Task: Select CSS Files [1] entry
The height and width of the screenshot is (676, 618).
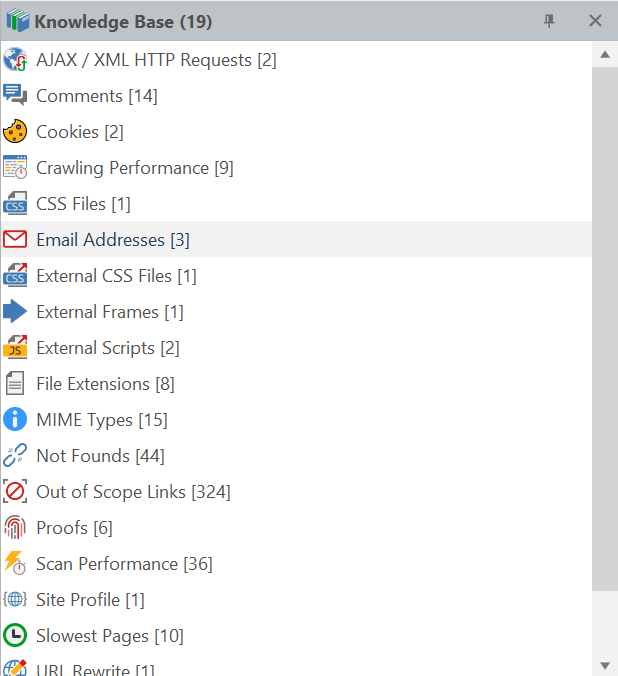Action: click(83, 204)
